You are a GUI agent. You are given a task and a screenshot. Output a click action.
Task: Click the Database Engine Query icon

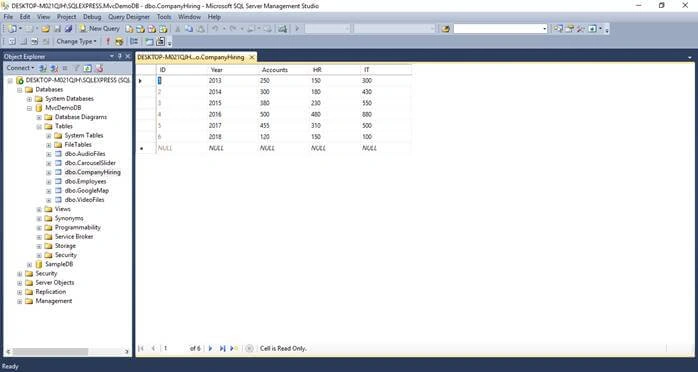coord(129,28)
